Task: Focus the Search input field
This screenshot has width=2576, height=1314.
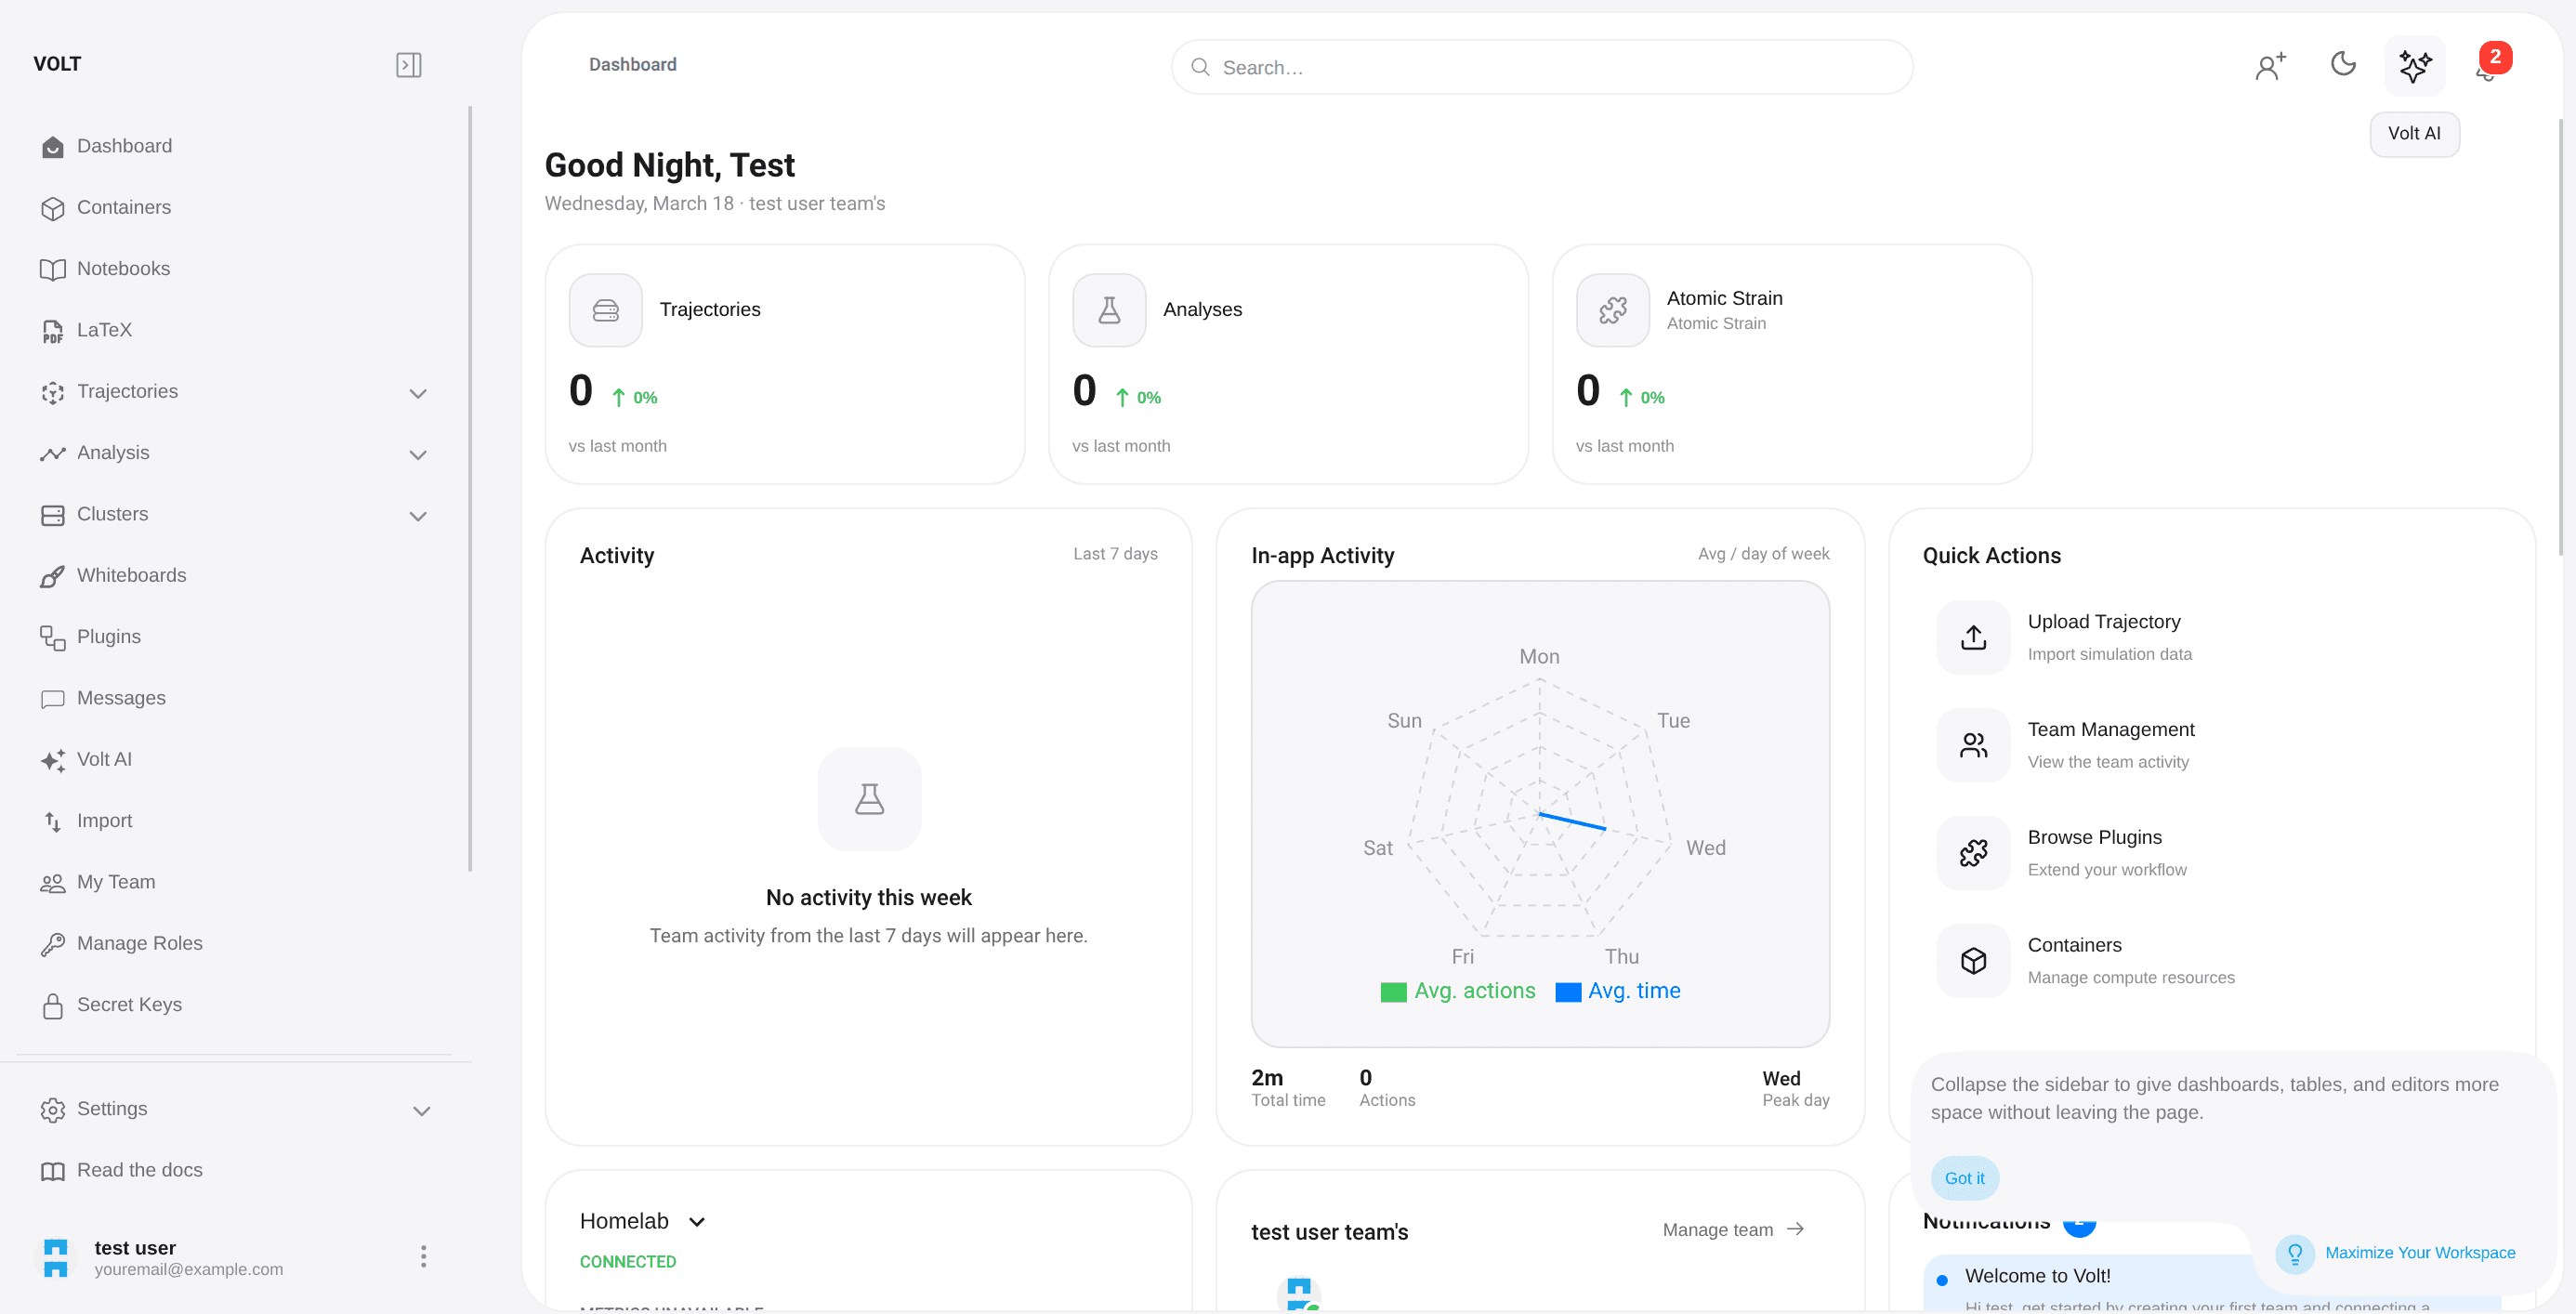Action: [1542, 67]
